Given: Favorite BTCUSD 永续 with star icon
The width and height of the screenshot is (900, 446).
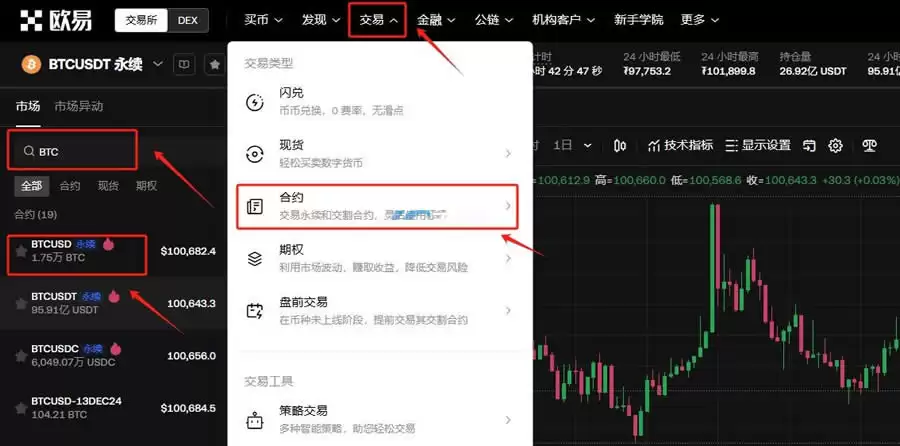Looking at the screenshot, I should tap(21, 251).
